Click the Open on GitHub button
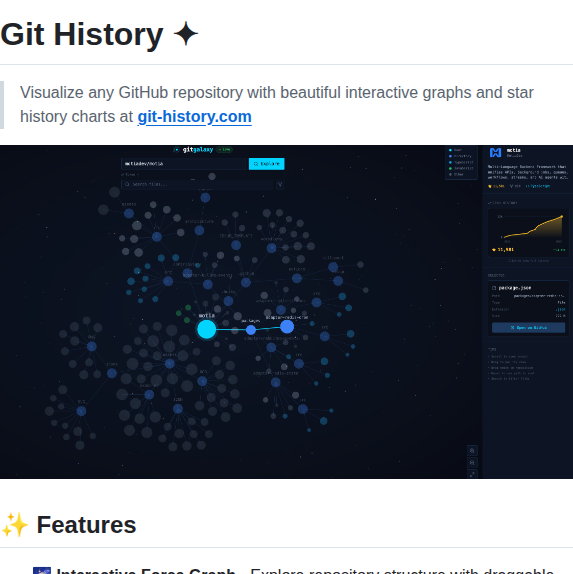The image size is (573, 574). pos(528,328)
